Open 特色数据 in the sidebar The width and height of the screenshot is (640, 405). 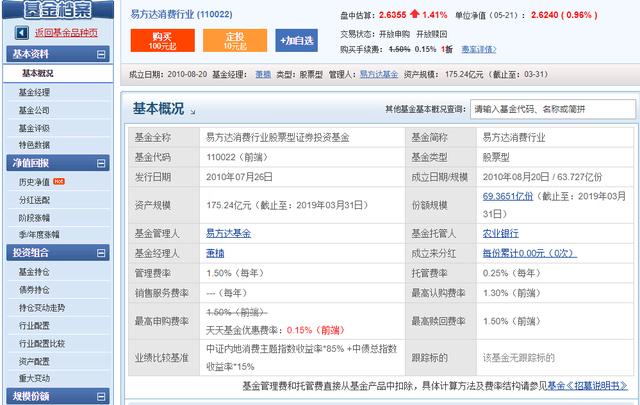tap(34, 145)
